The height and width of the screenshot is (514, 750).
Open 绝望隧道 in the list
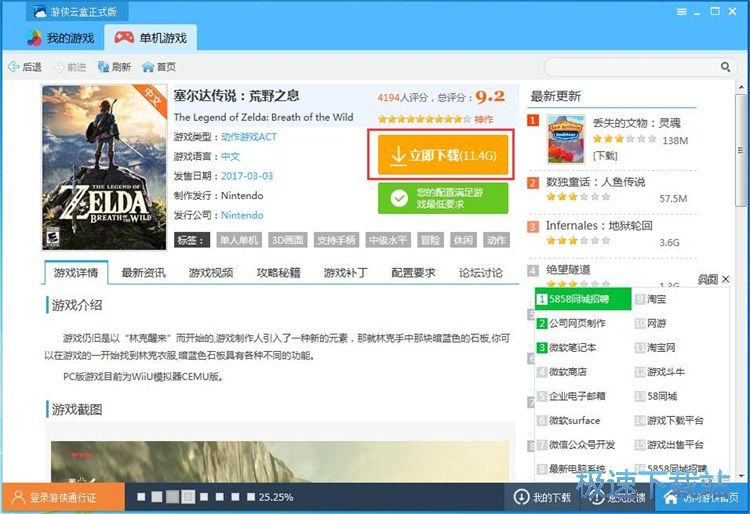coord(568,269)
